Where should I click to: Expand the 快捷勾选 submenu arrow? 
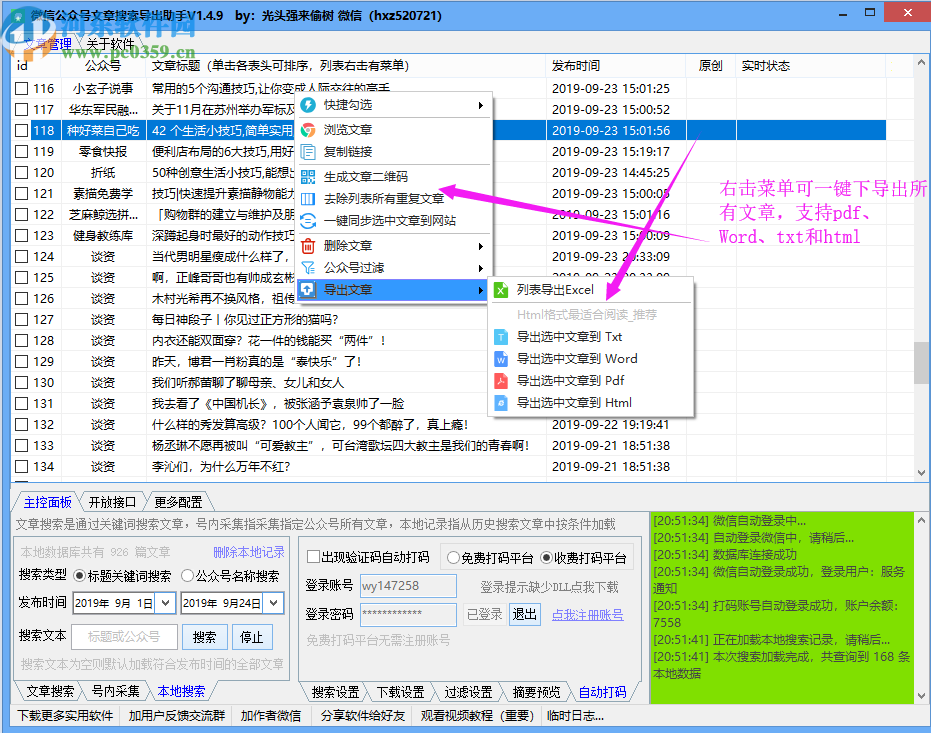pos(481,107)
